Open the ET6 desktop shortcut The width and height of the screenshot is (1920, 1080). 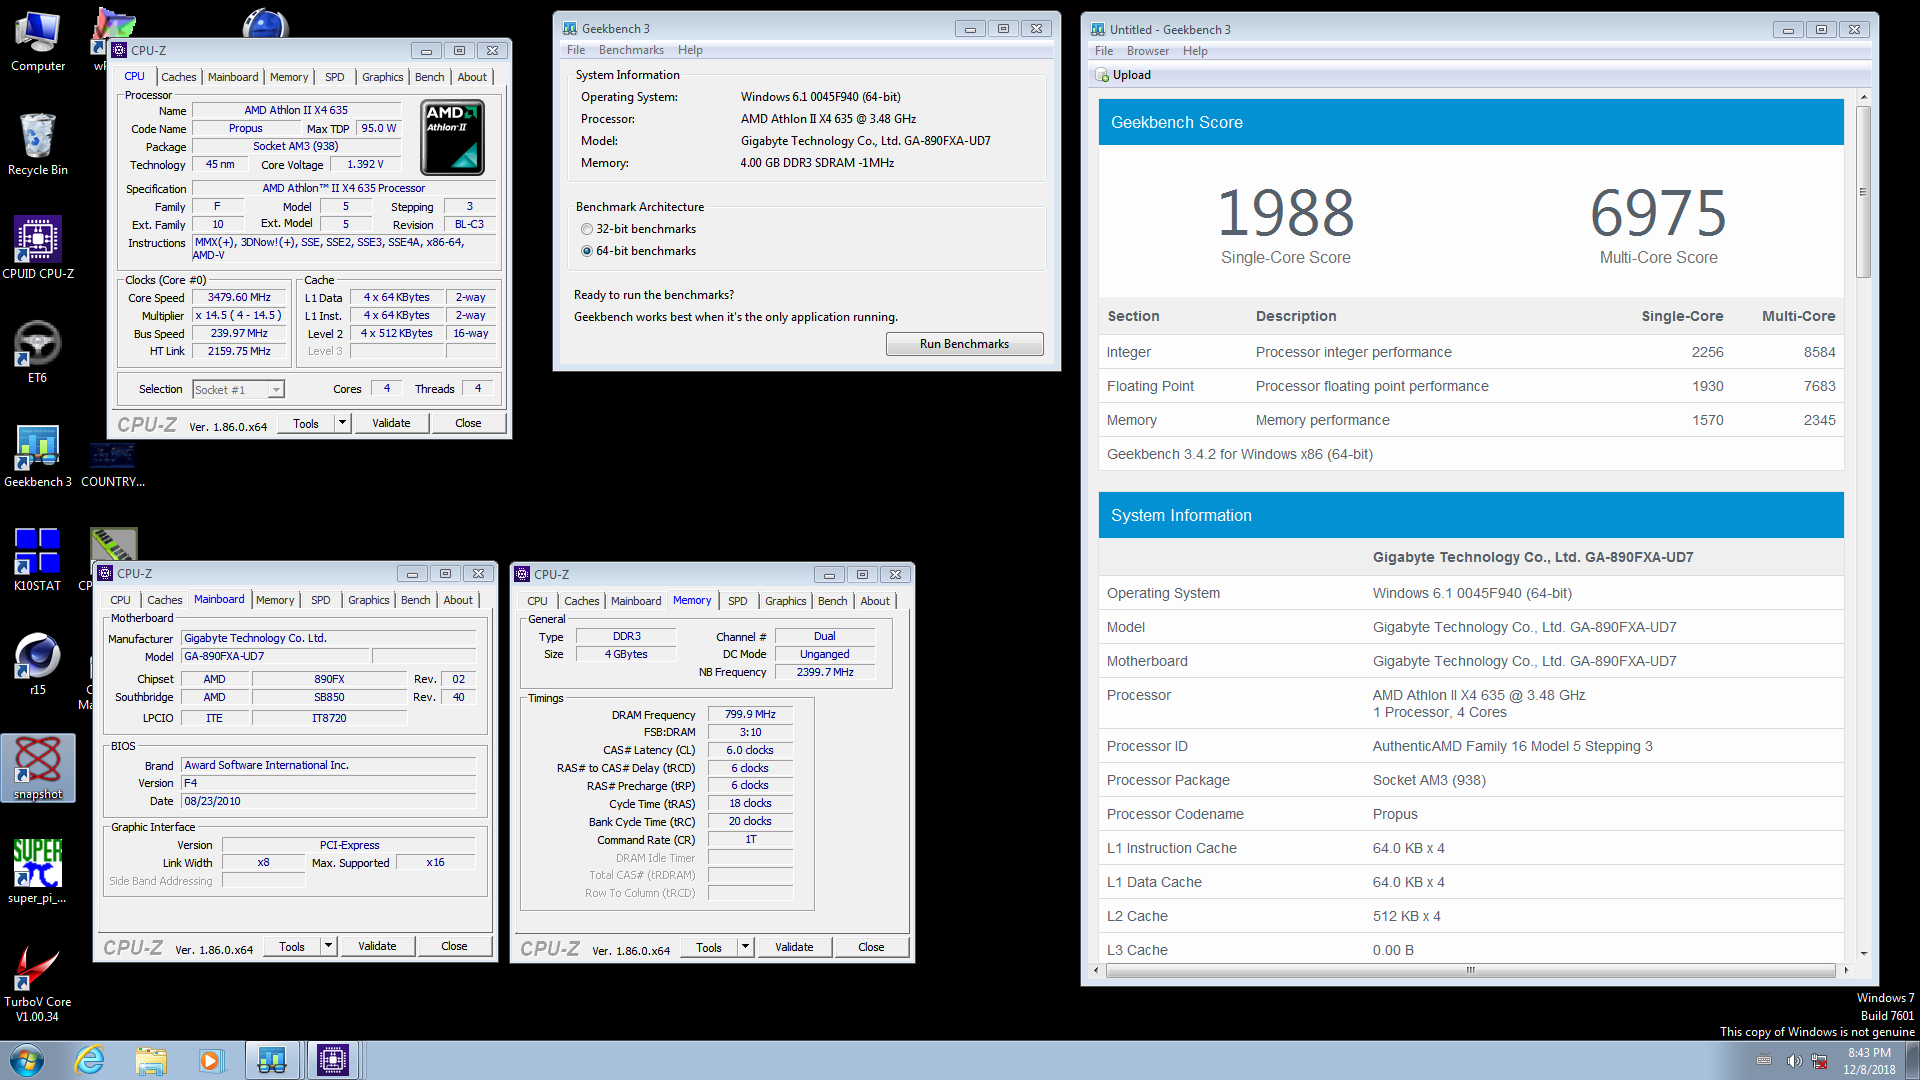[x=38, y=351]
